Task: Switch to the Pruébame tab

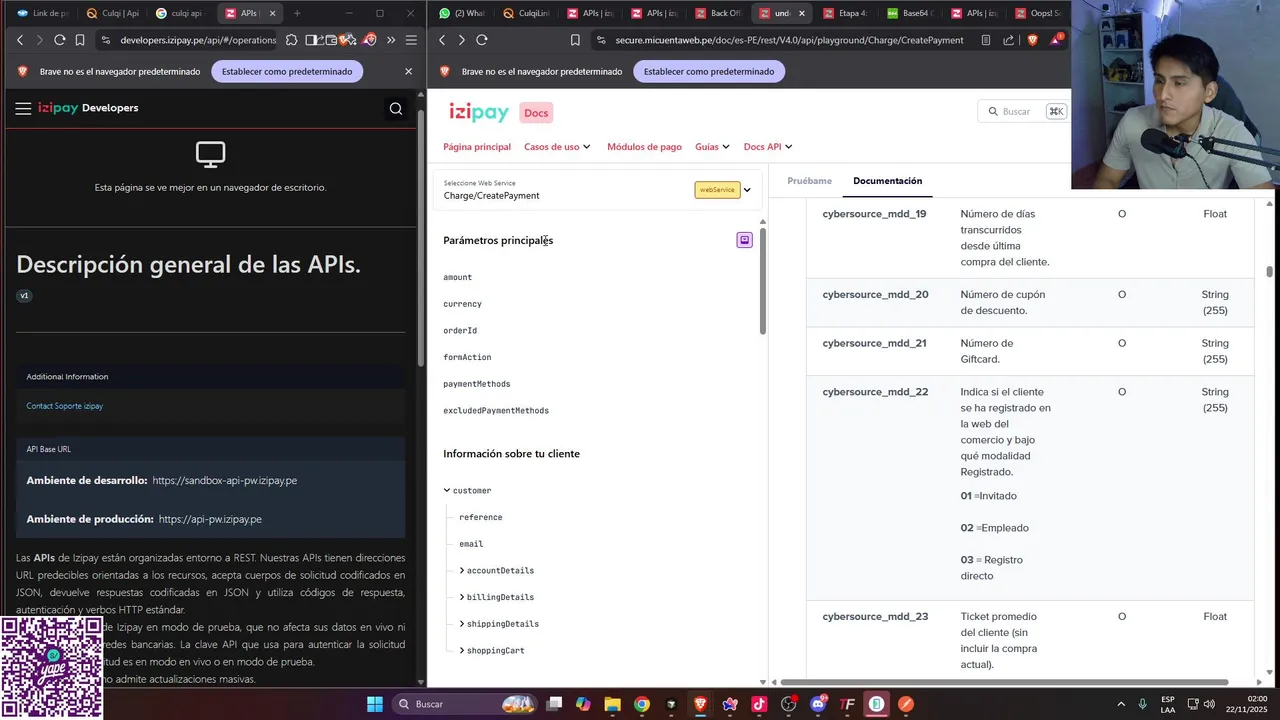Action: (x=809, y=181)
